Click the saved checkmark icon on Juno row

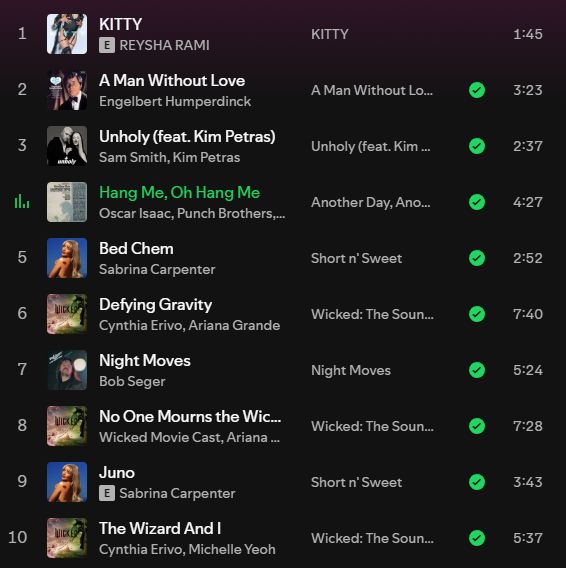click(477, 482)
